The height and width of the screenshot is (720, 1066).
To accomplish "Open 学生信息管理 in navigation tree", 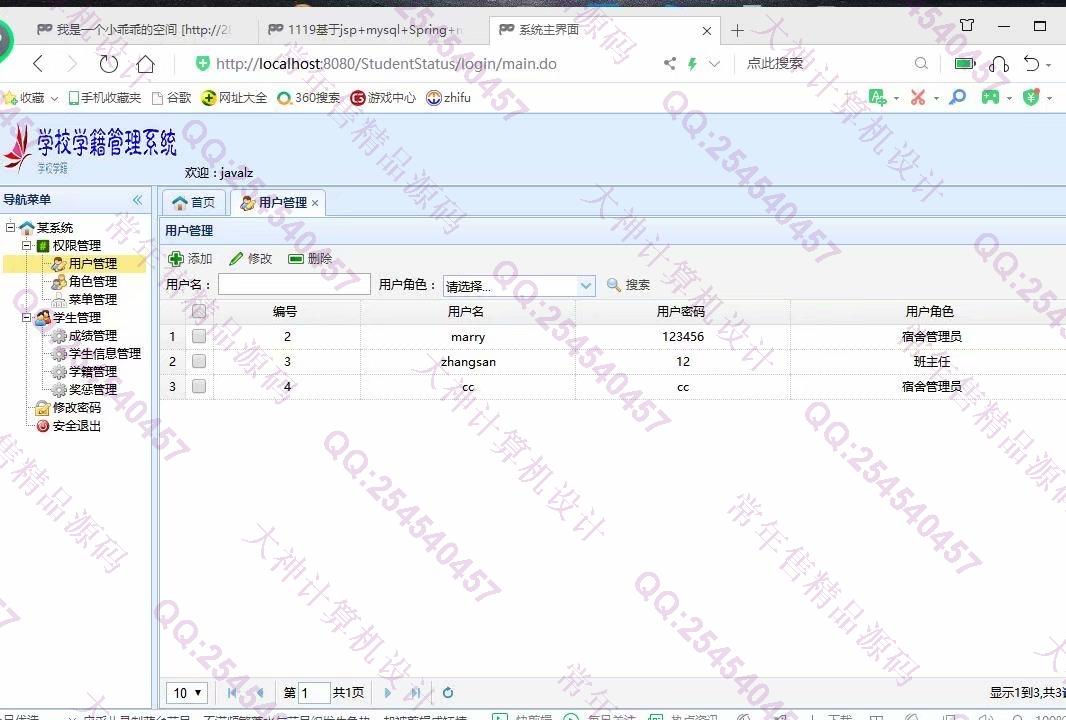I will (105, 354).
